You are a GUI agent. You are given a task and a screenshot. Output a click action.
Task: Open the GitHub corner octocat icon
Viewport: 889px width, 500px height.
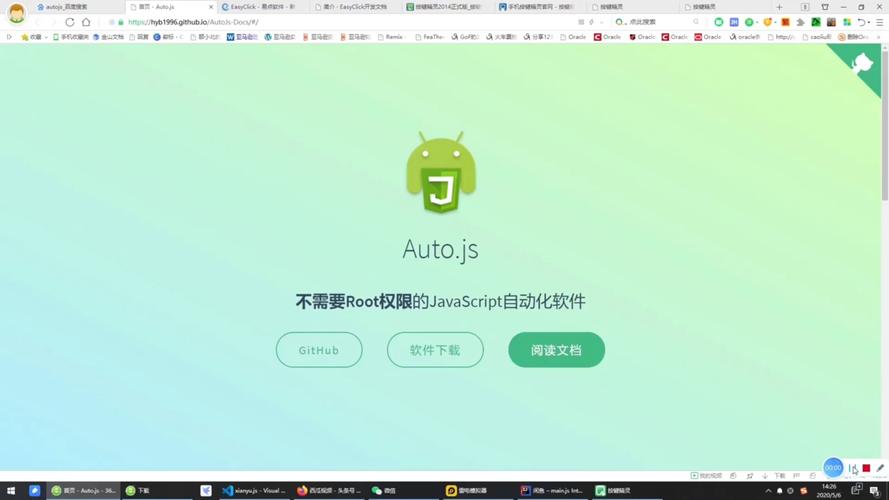pyautogui.click(x=861, y=63)
